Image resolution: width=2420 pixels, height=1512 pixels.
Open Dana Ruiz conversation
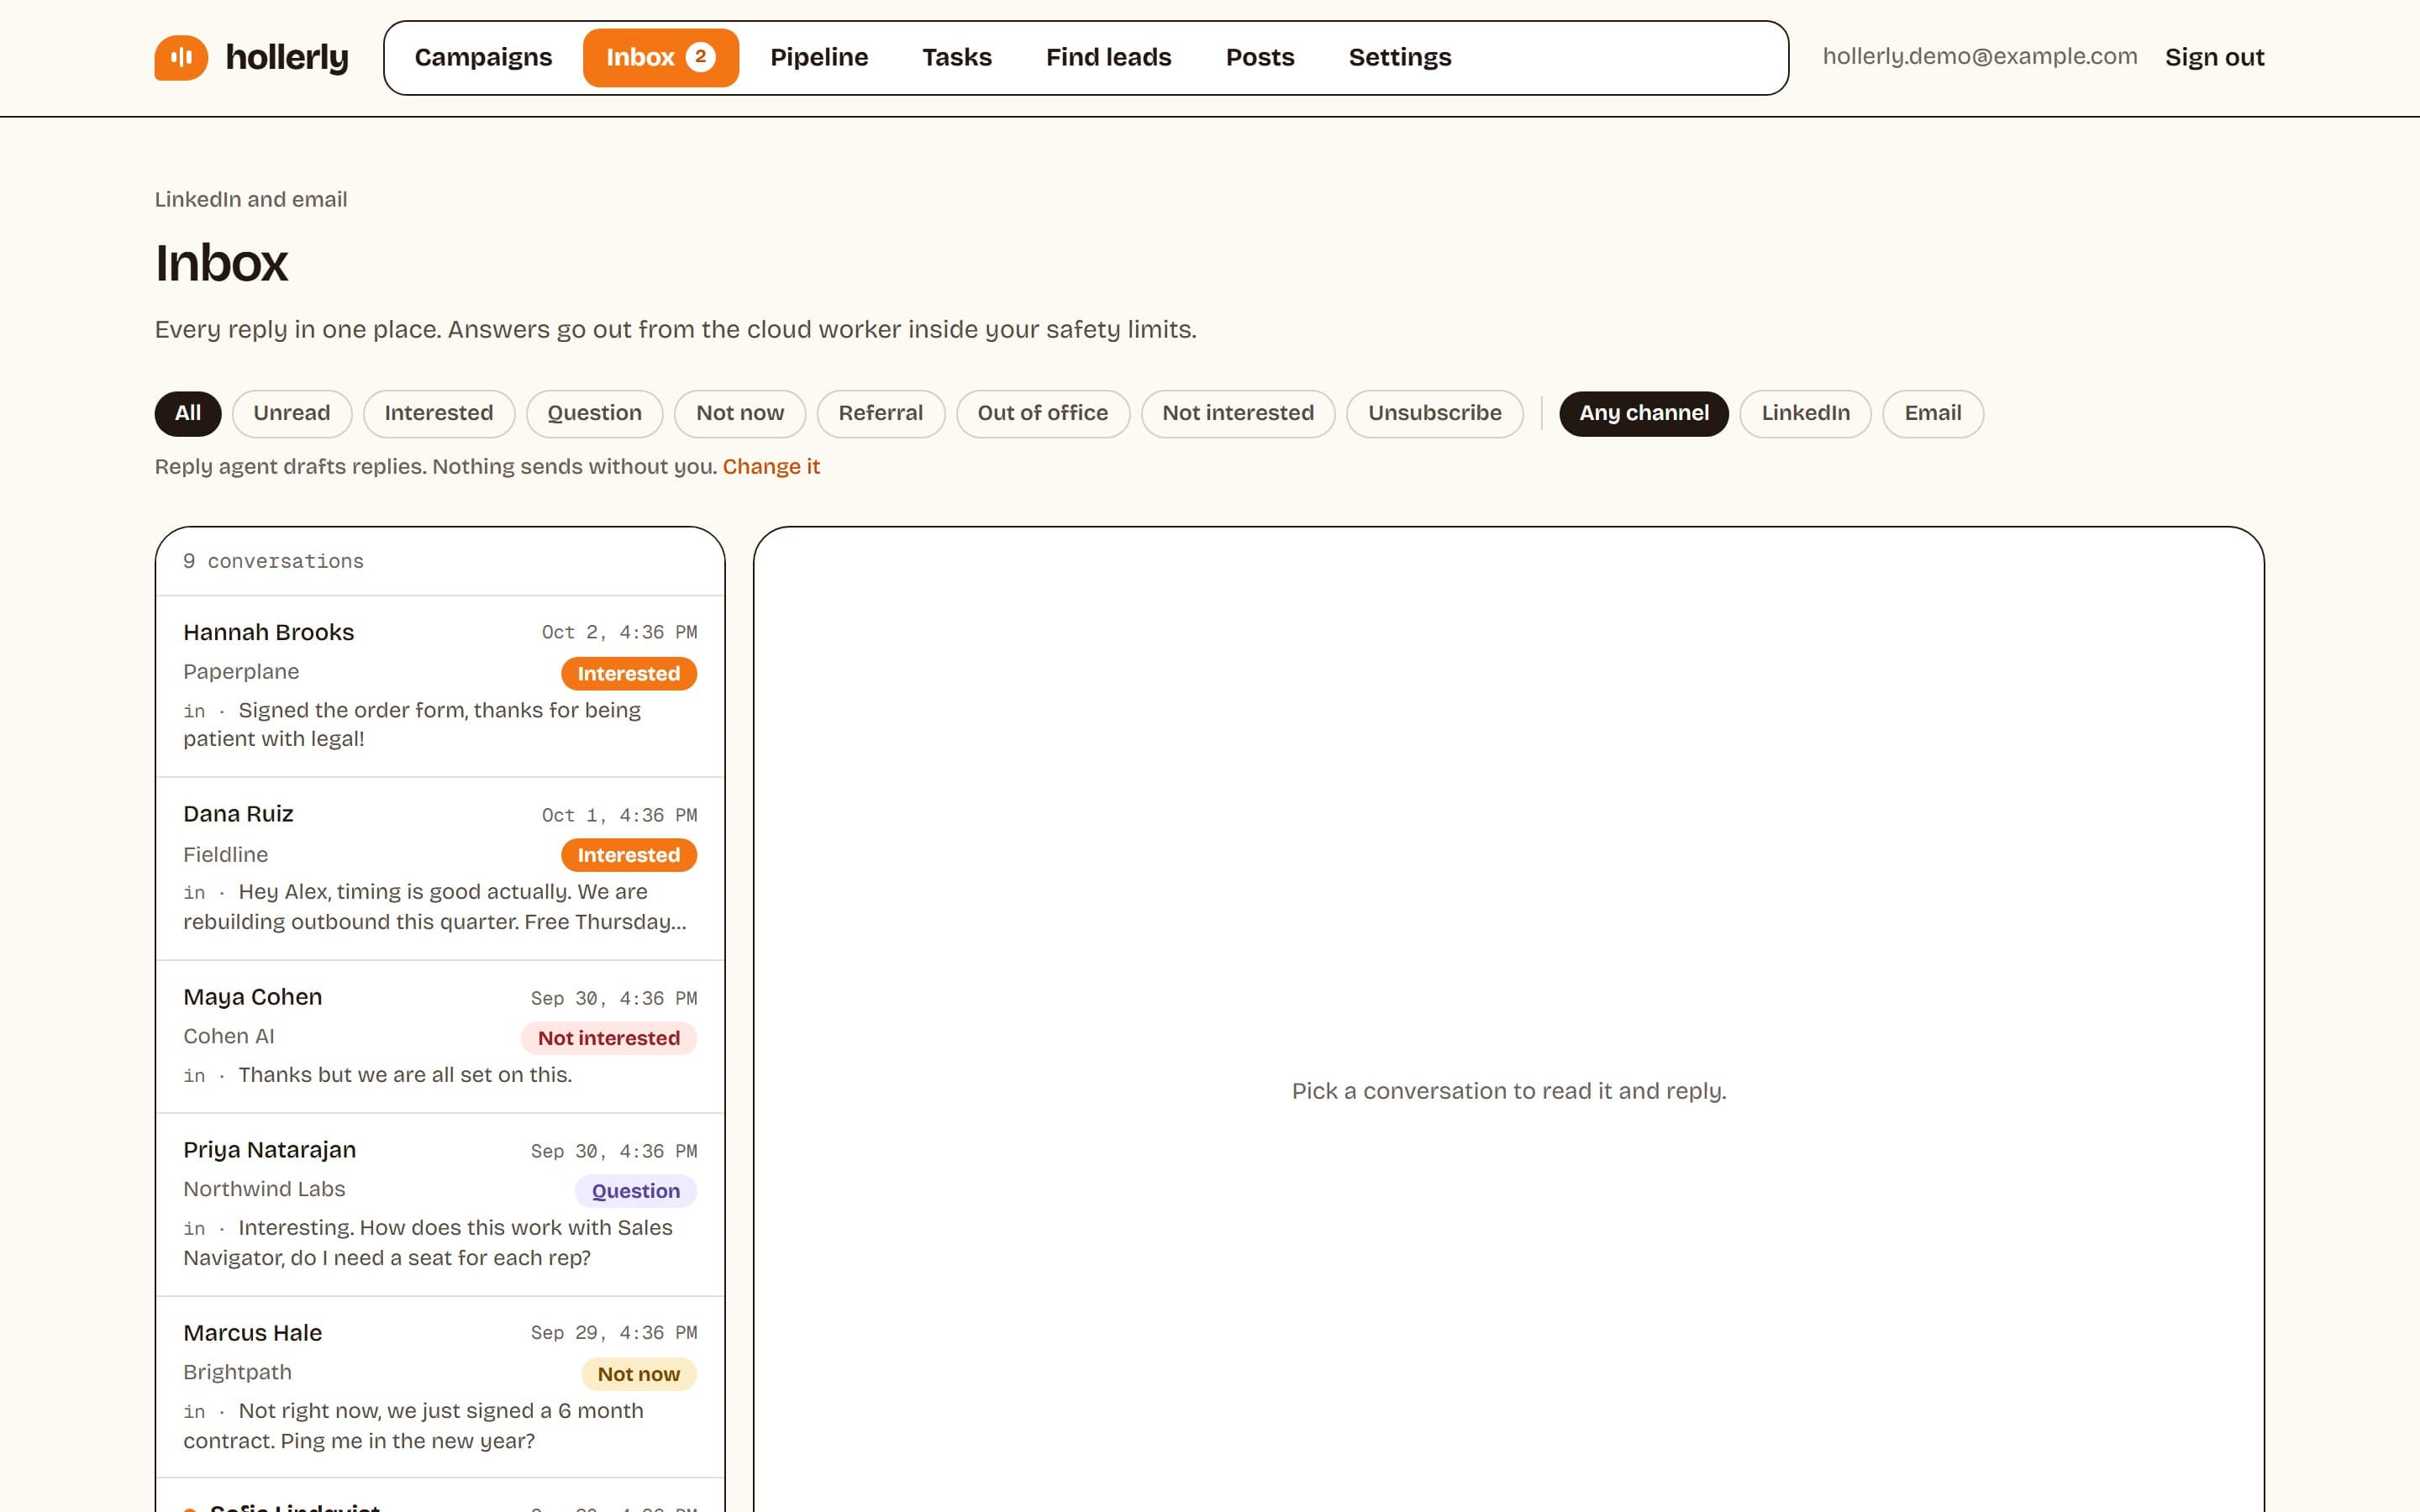click(440, 868)
